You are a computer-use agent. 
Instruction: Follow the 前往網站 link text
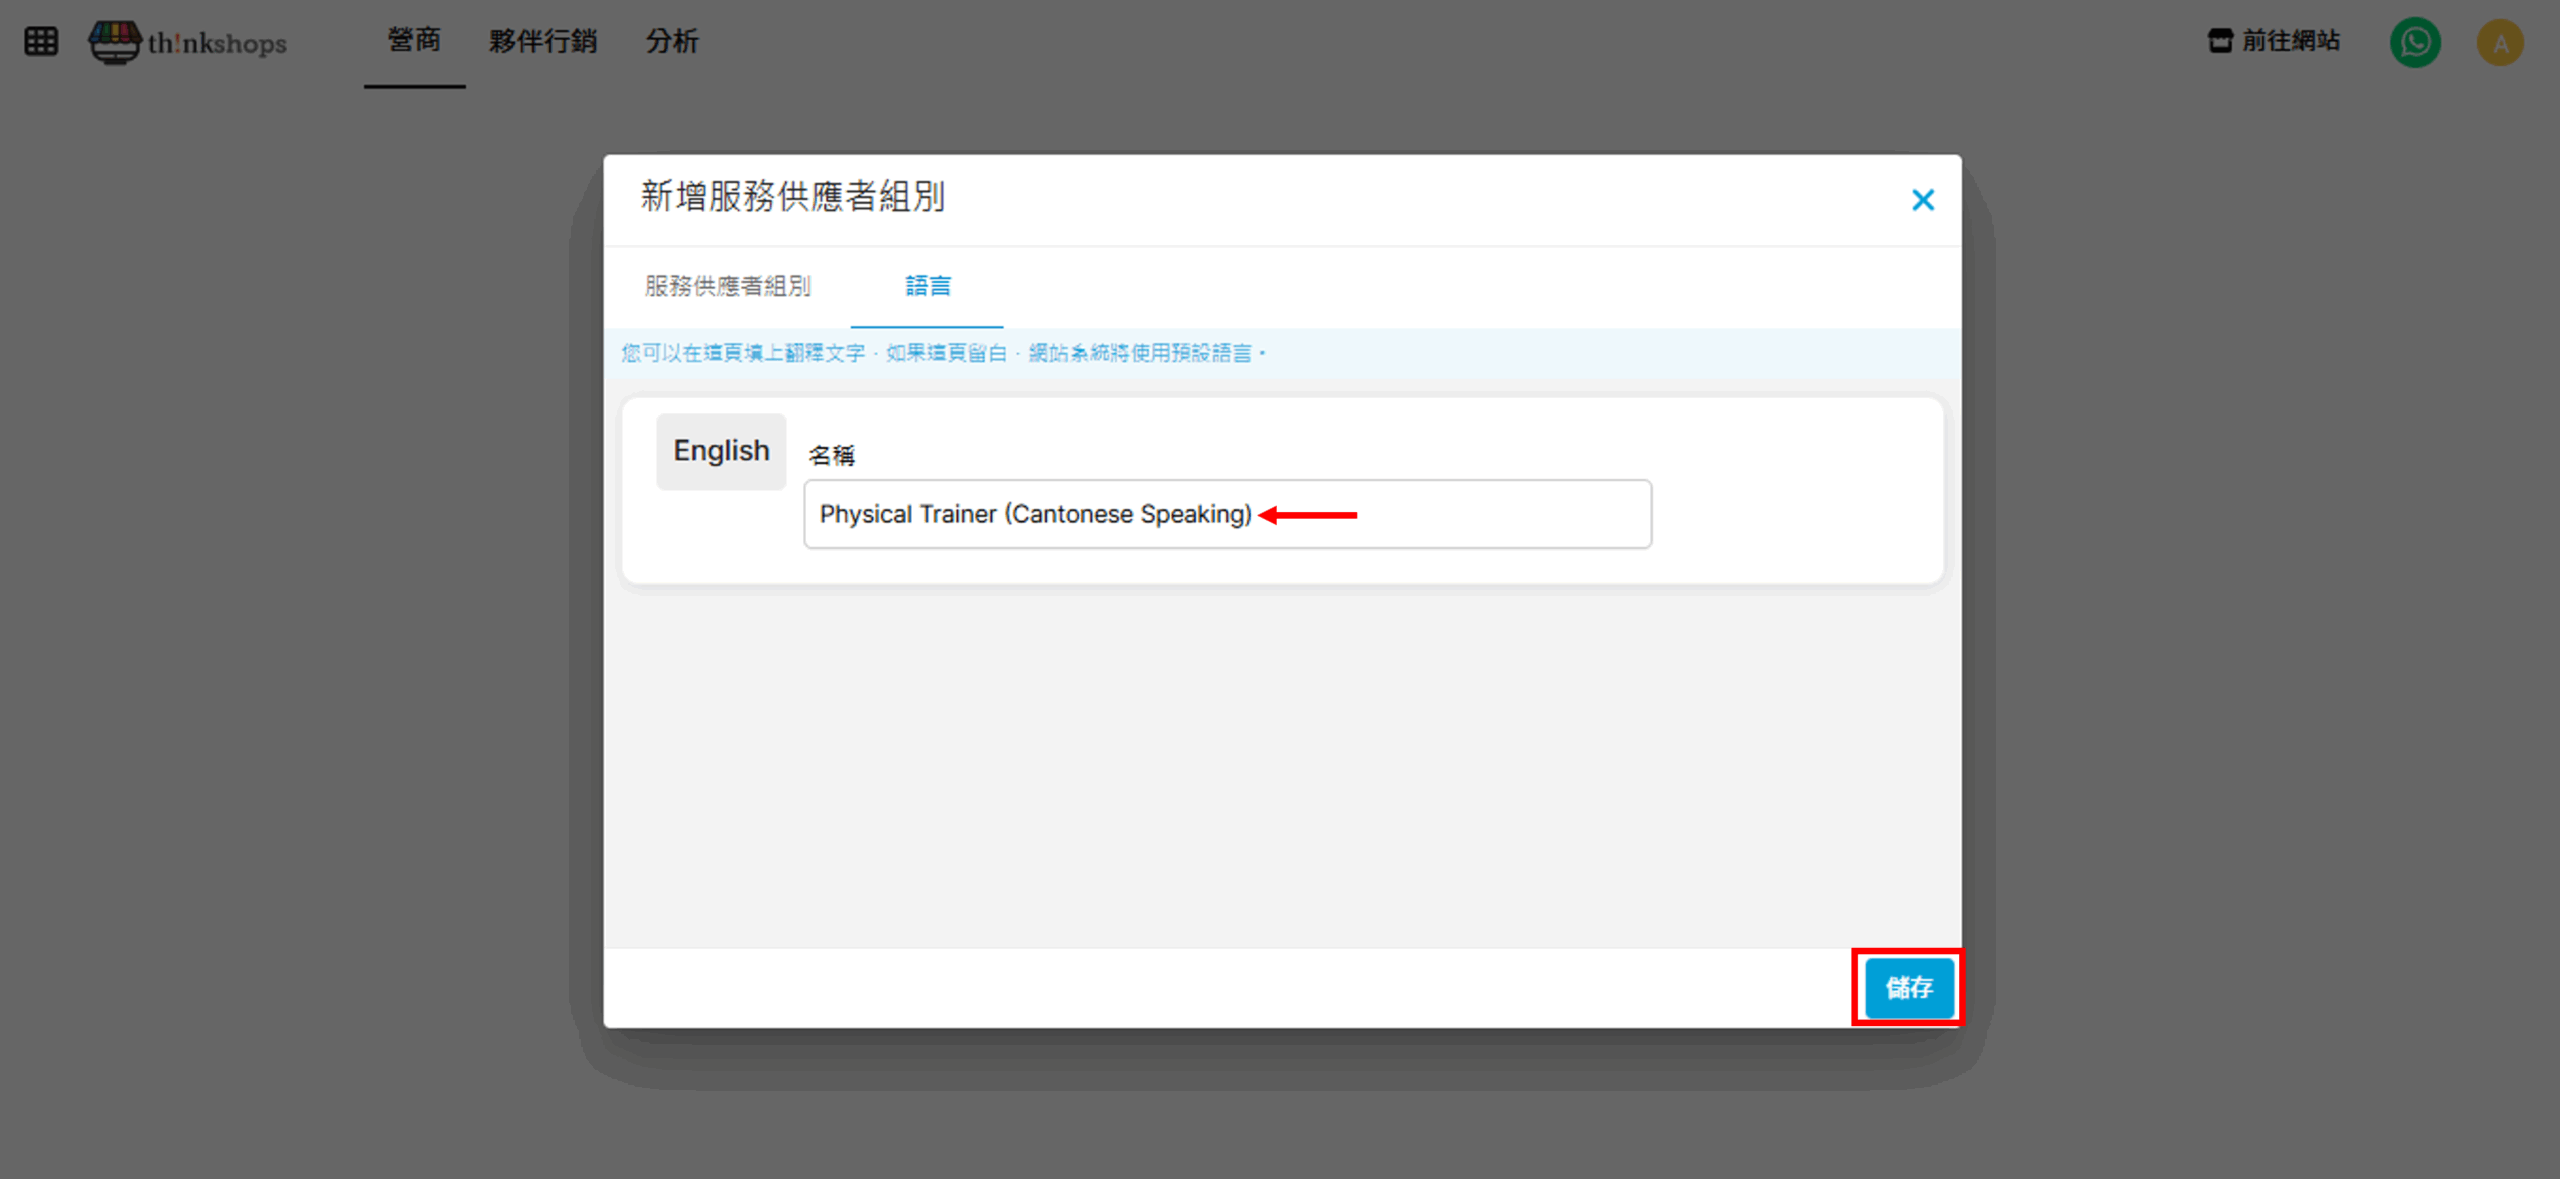pyautogui.click(x=2290, y=41)
